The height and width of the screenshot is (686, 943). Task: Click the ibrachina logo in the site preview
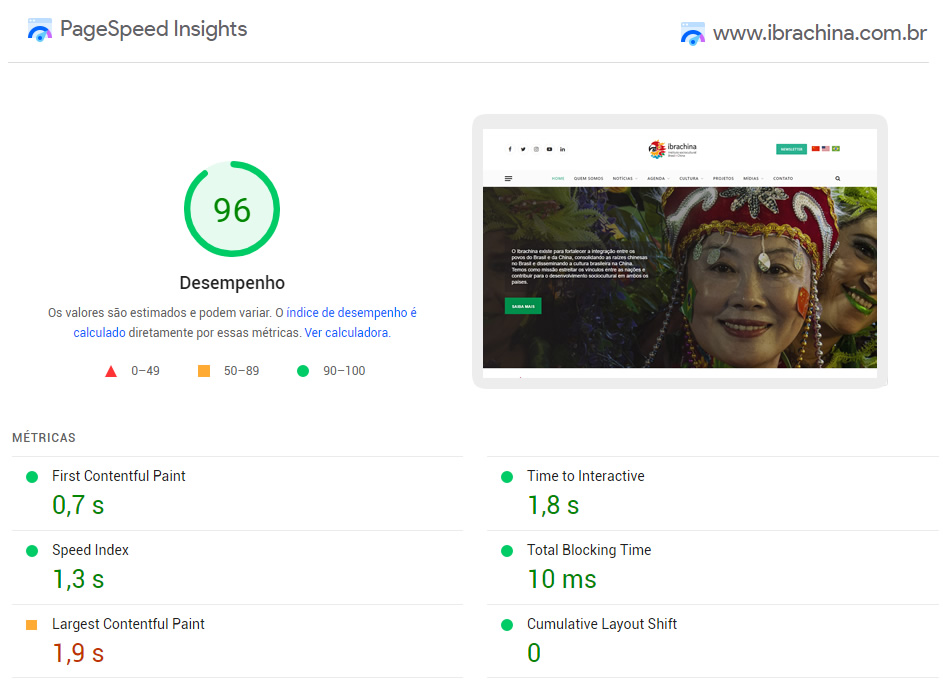pos(672,149)
